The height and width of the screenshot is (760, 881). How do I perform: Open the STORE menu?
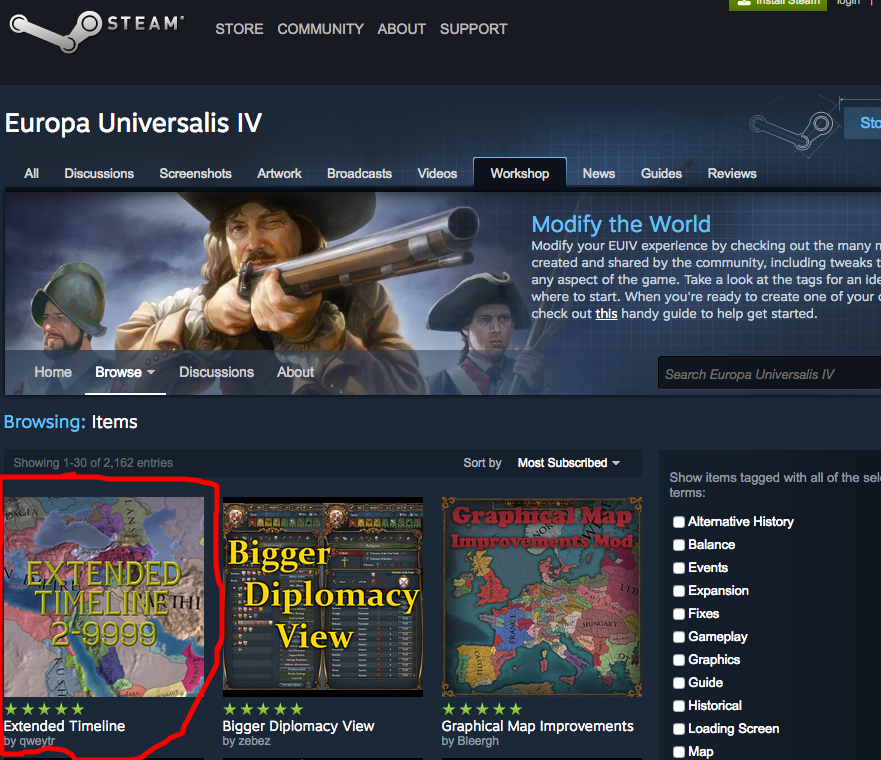[239, 29]
